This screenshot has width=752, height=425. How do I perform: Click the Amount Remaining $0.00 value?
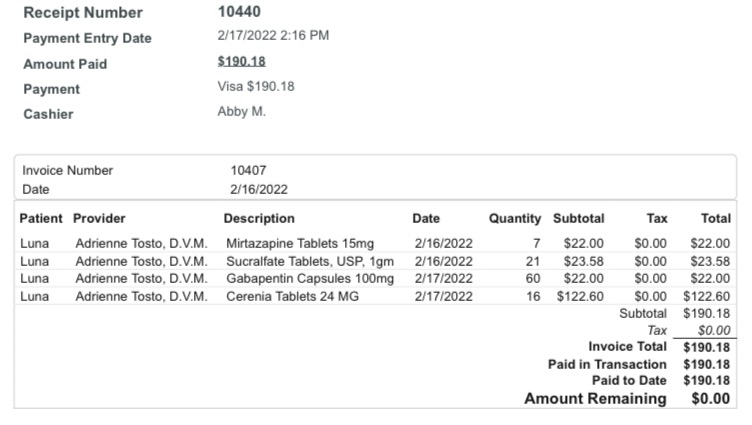point(710,399)
